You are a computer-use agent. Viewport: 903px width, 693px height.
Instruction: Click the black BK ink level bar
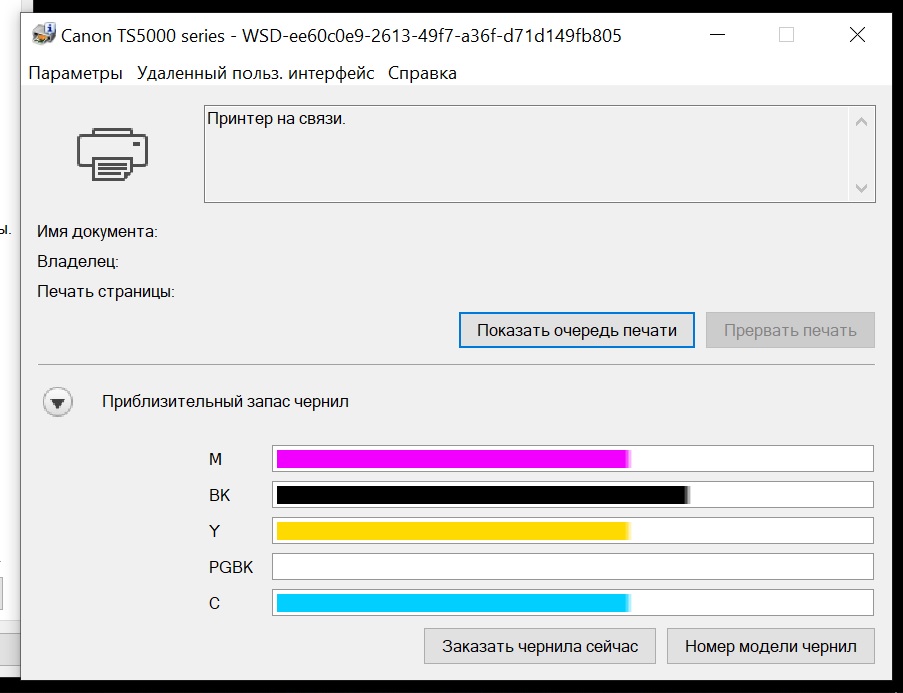(572, 495)
